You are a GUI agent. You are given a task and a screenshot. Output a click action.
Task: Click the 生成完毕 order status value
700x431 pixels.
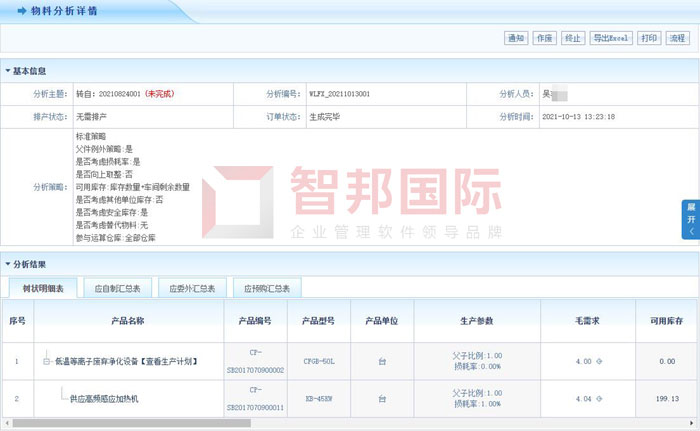tap(325, 117)
